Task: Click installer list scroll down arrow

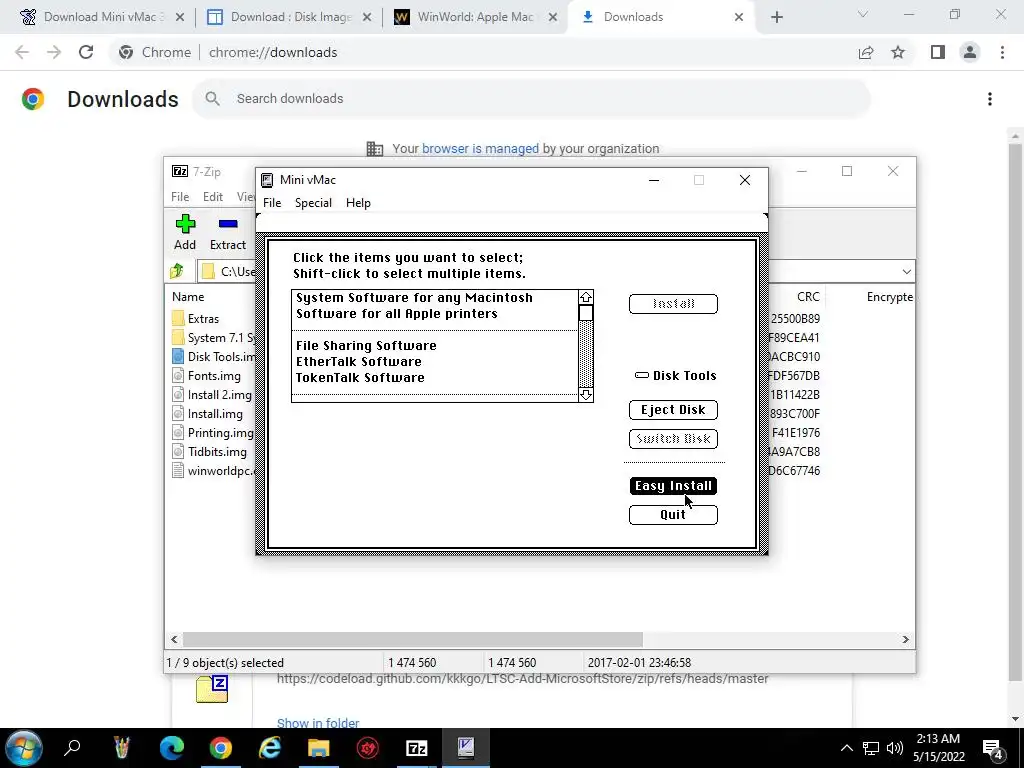Action: click(x=586, y=394)
